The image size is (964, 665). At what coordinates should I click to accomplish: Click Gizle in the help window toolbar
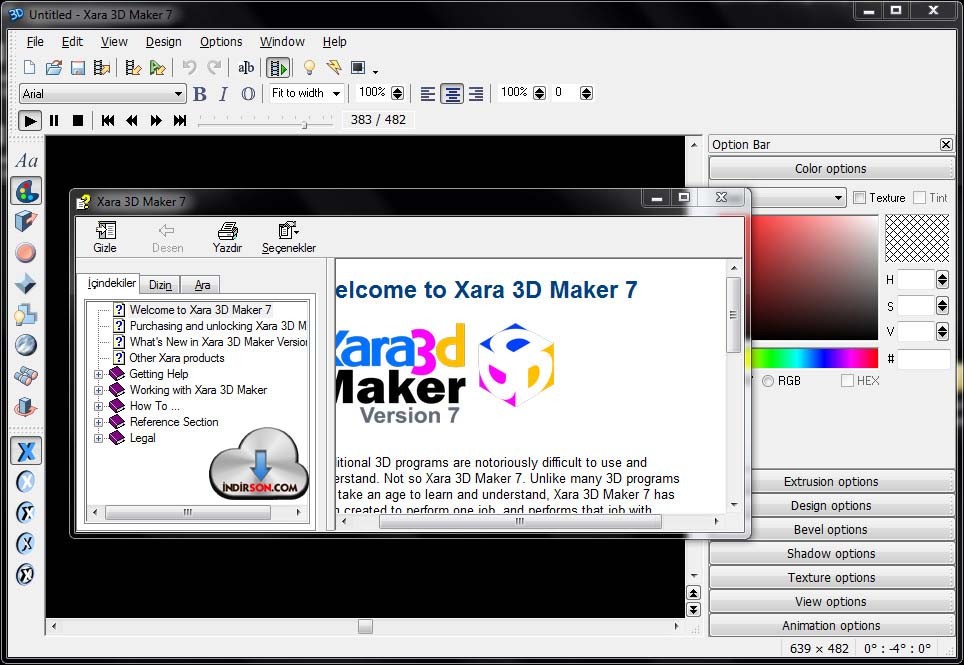(x=105, y=237)
